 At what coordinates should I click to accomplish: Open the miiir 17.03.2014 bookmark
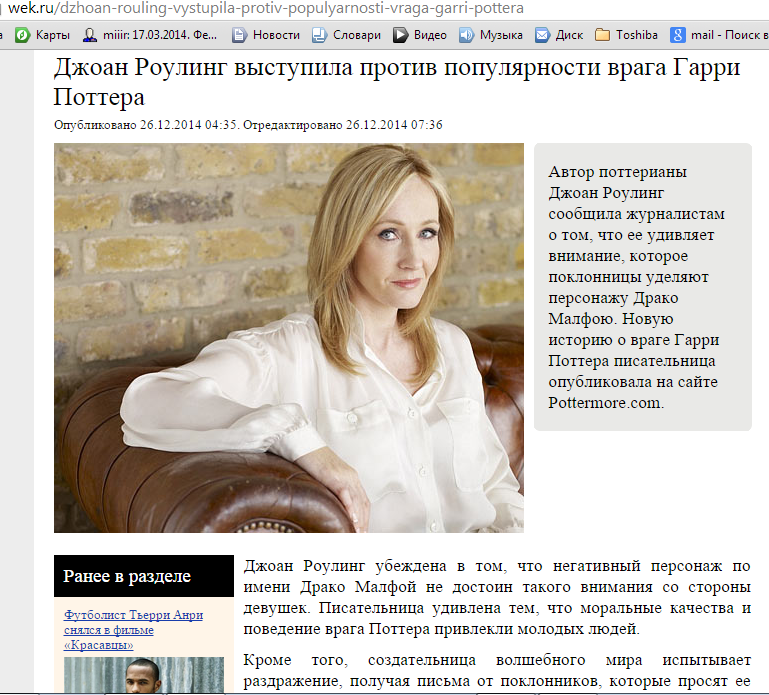click(x=150, y=35)
